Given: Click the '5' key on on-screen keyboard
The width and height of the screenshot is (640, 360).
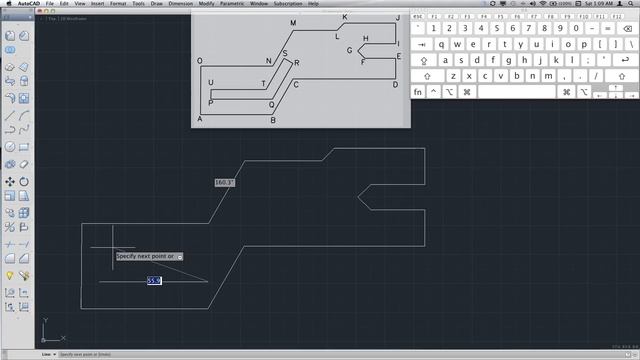Looking at the screenshot, I should (x=497, y=29).
